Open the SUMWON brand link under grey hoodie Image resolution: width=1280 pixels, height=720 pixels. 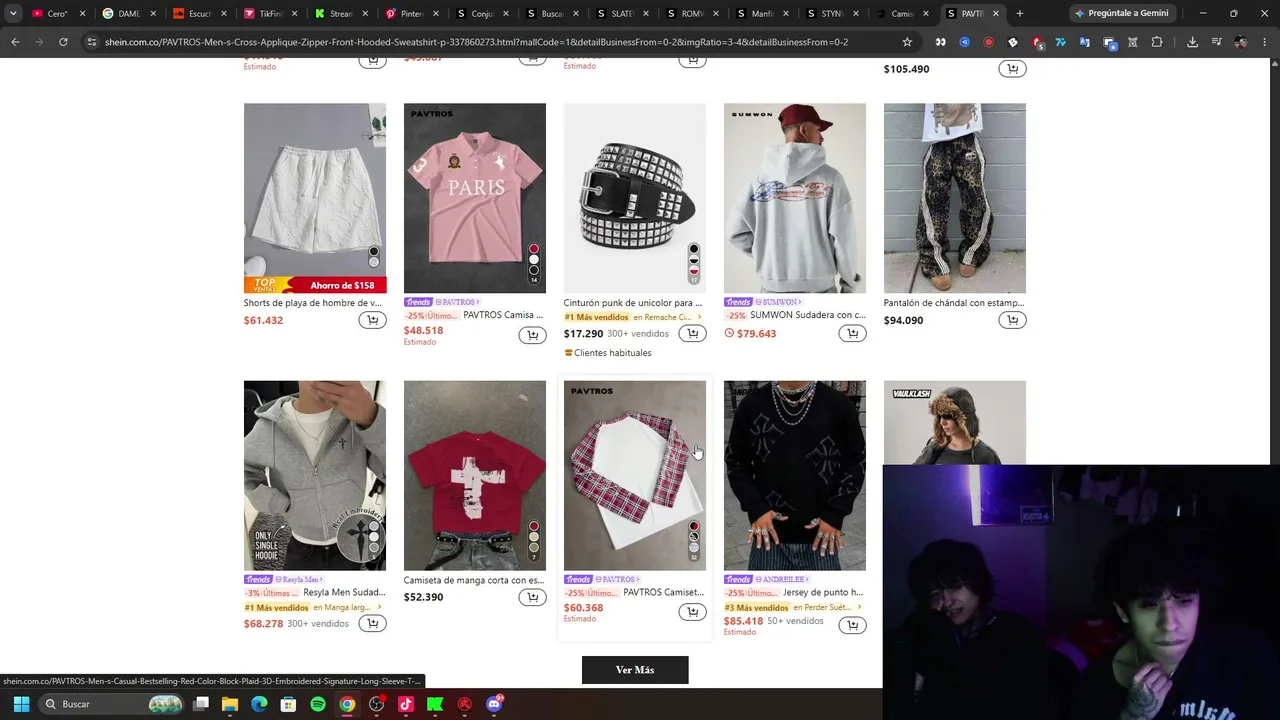[779, 302]
